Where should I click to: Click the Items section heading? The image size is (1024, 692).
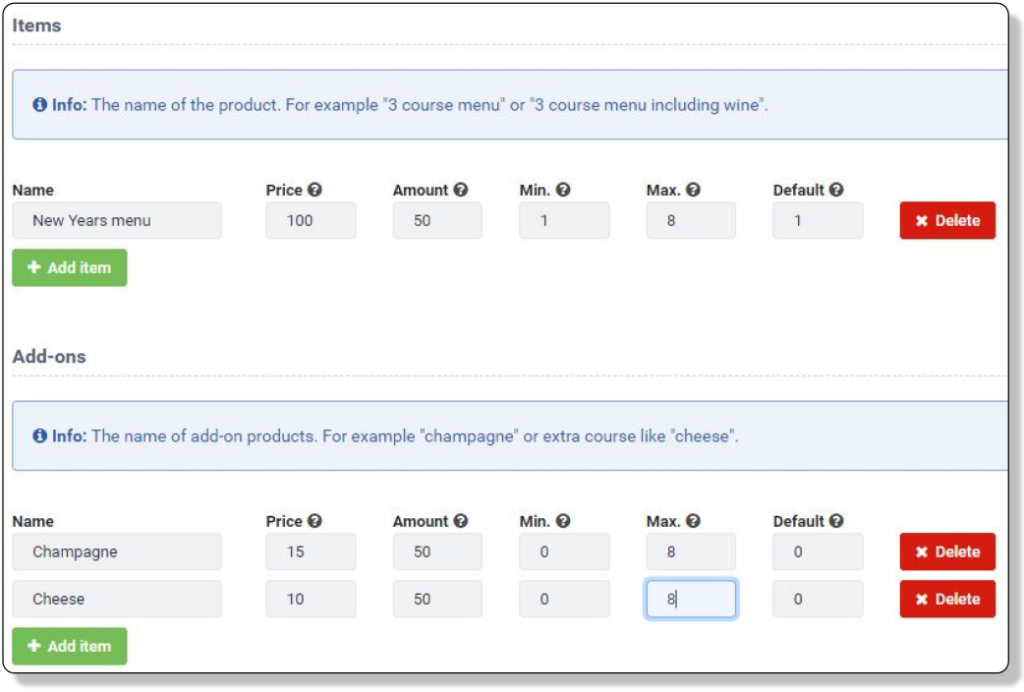click(x=37, y=25)
